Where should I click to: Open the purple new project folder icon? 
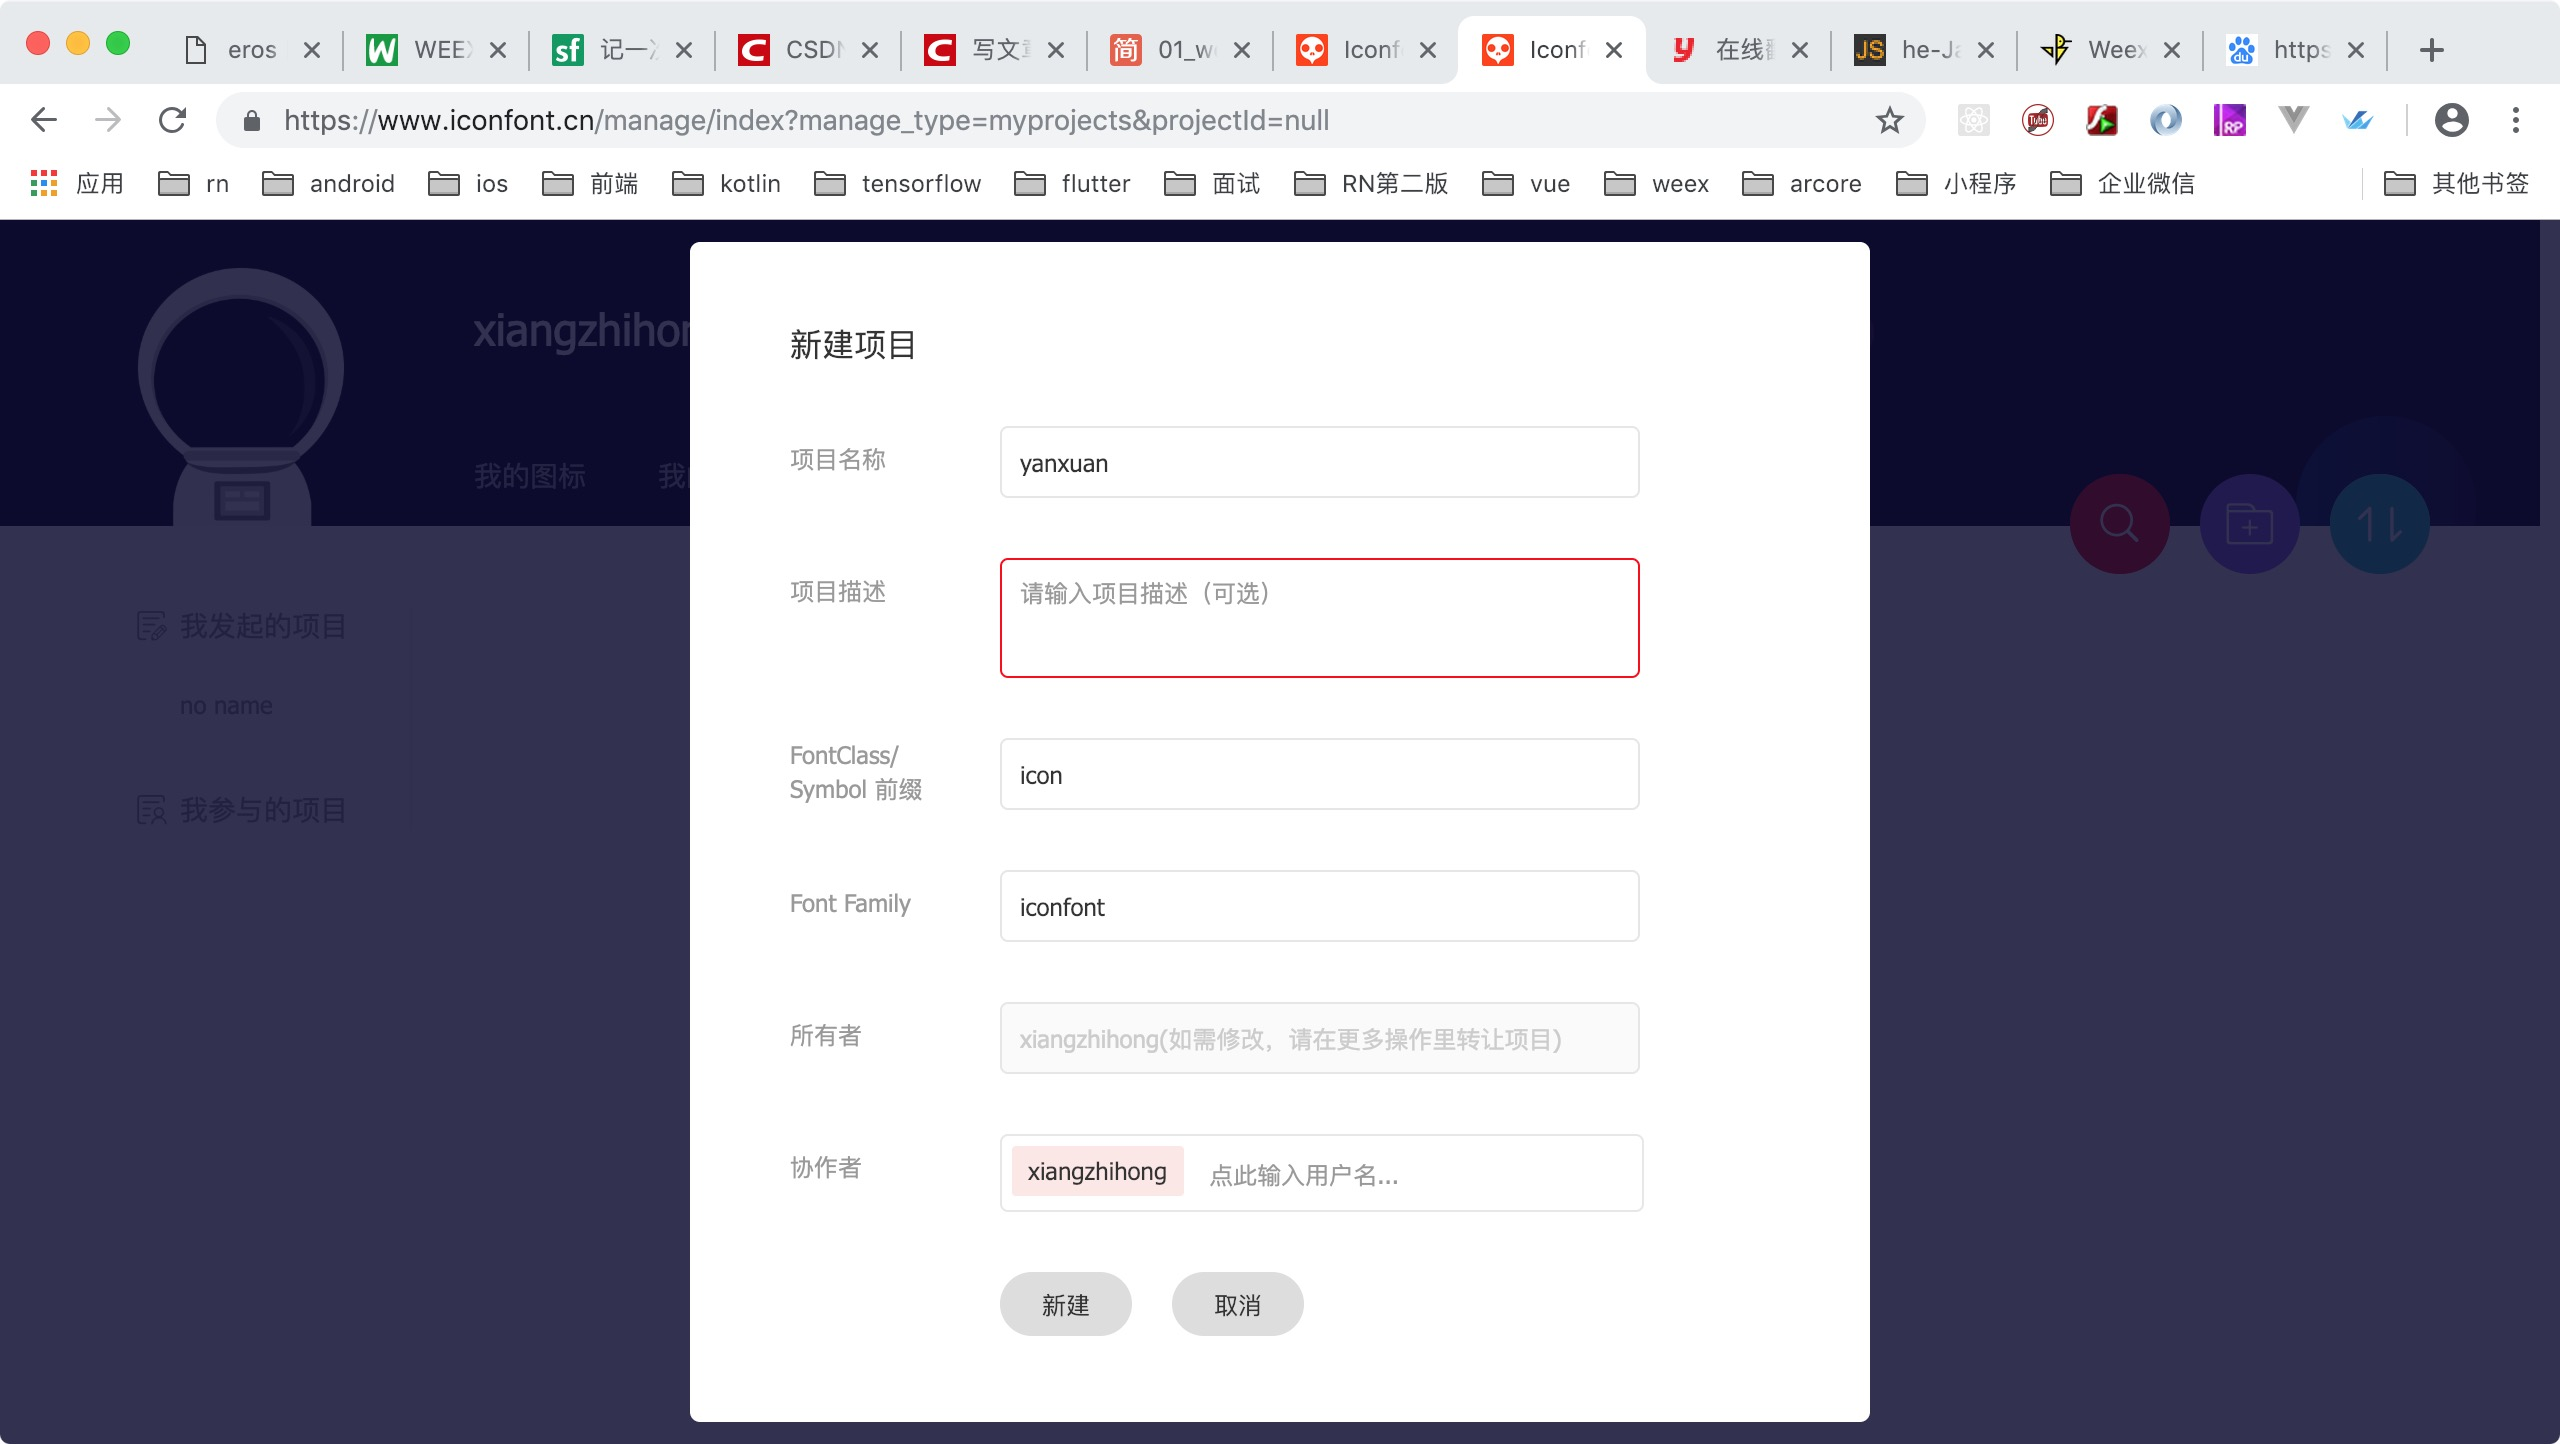tap(2251, 522)
